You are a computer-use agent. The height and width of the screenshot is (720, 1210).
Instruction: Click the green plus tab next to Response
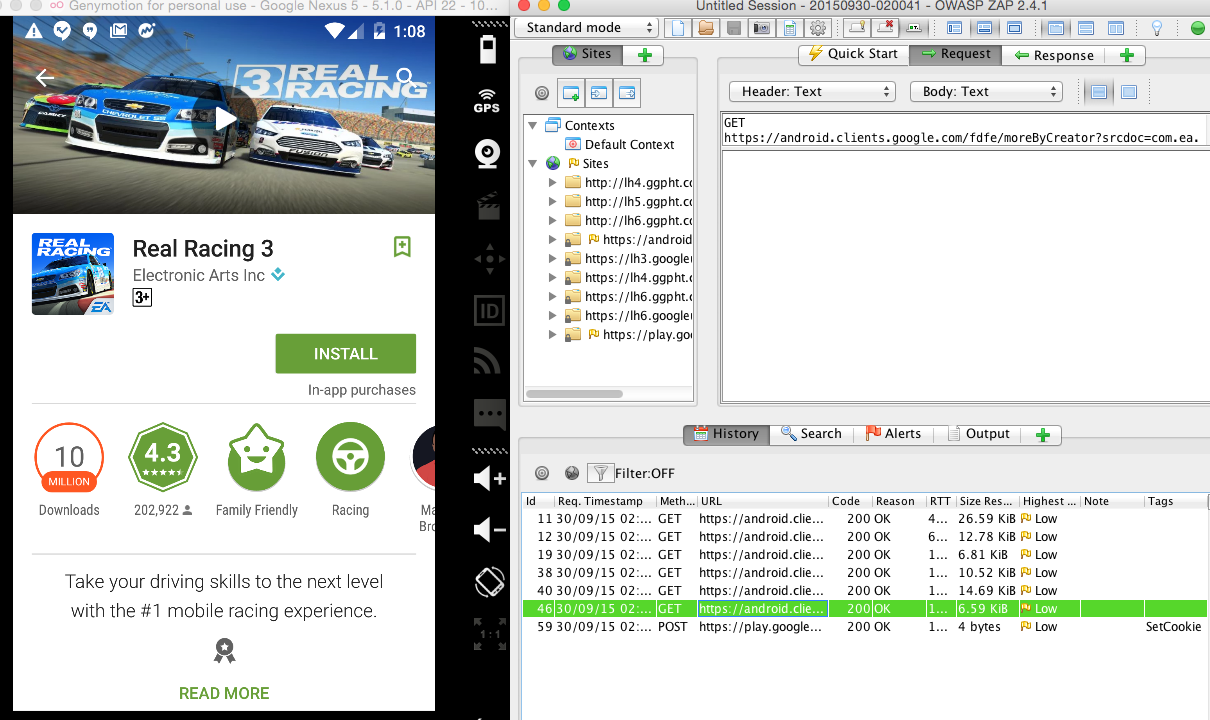(1127, 55)
